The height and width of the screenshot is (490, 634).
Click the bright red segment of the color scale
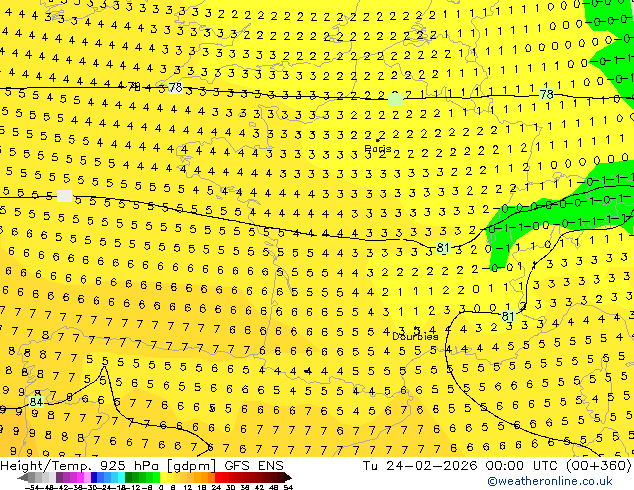[218, 477]
